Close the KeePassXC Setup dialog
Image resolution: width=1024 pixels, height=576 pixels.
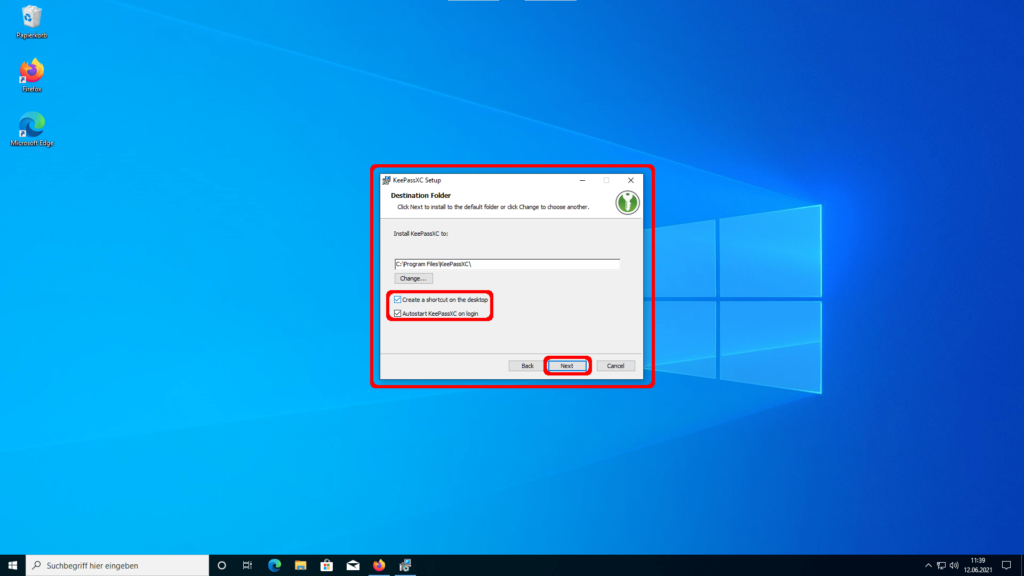click(630, 180)
